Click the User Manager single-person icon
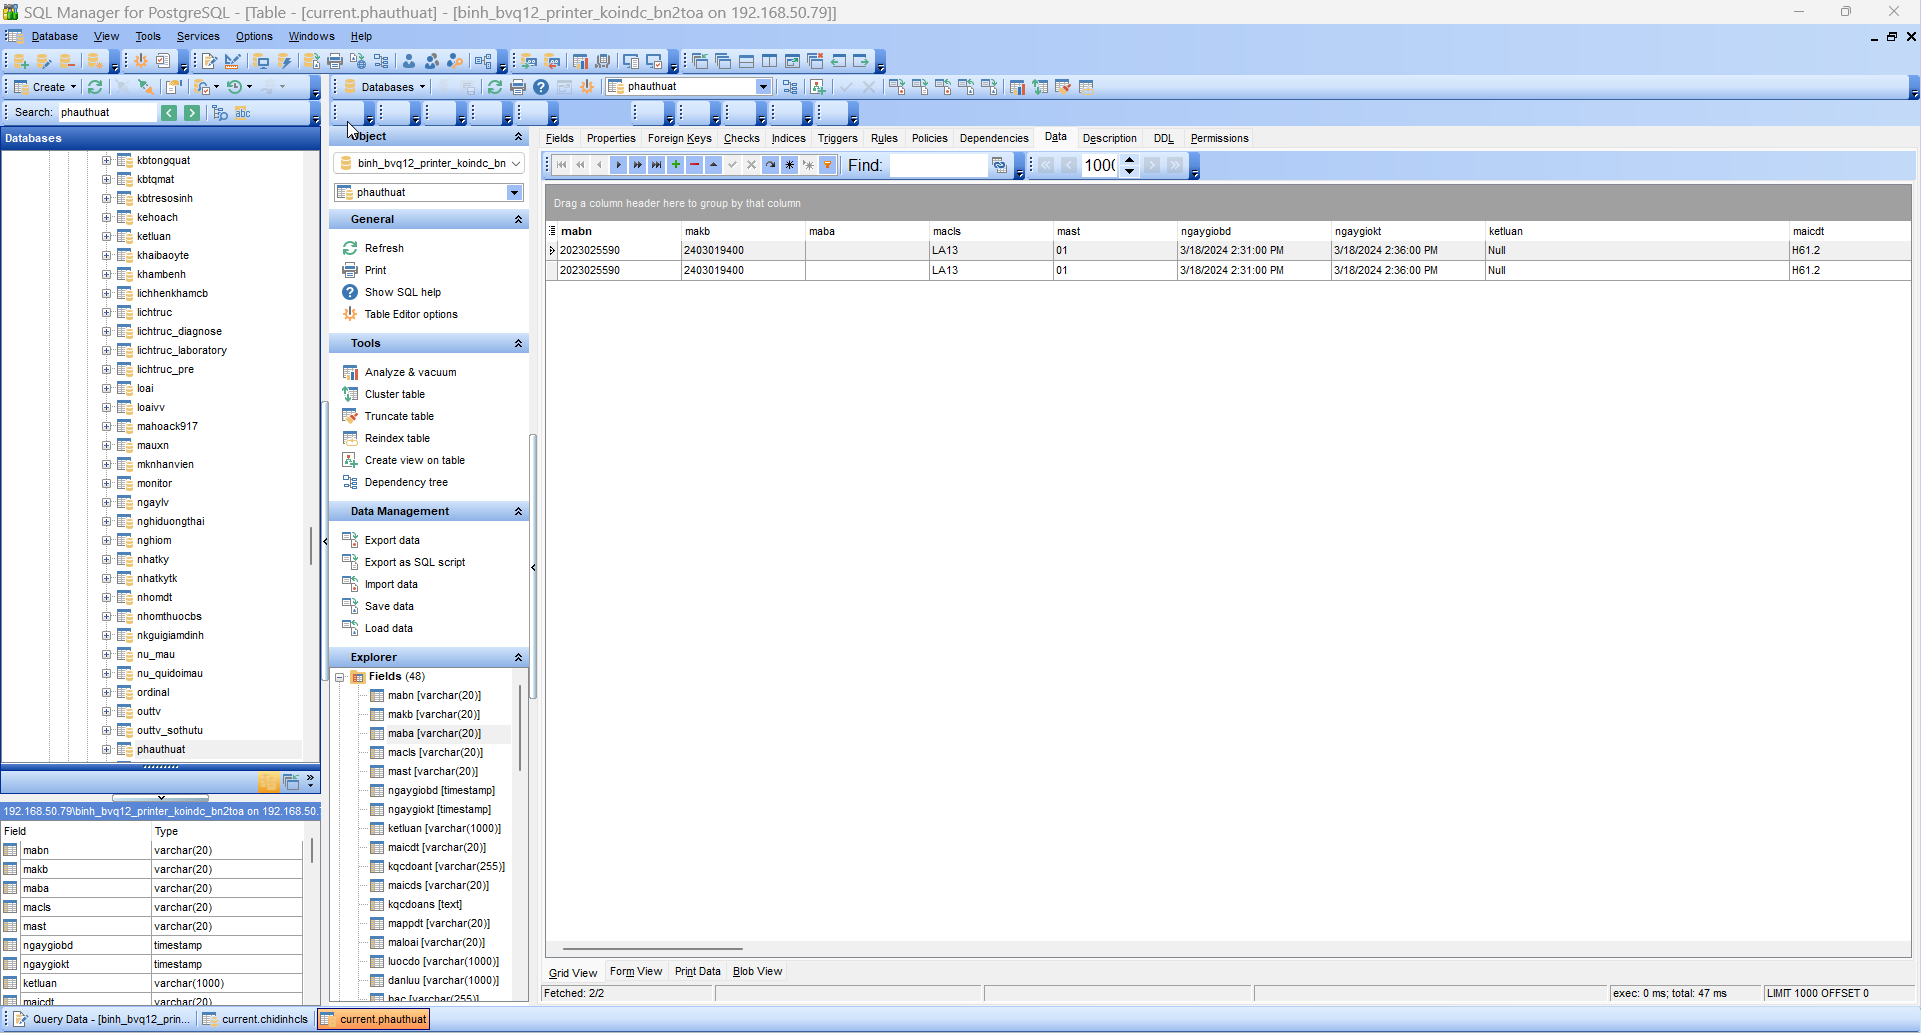This screenshot has height=1033, width=1921. (x=409, y=62)
